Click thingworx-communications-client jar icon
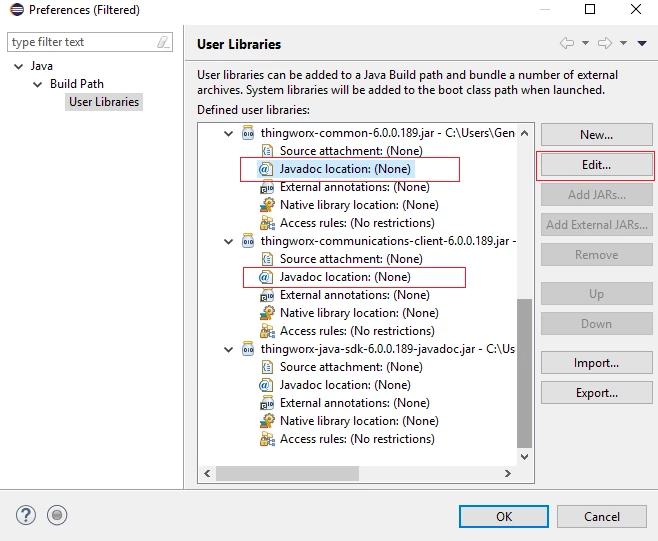The image size is (658, 541). [x=248, y=241]
